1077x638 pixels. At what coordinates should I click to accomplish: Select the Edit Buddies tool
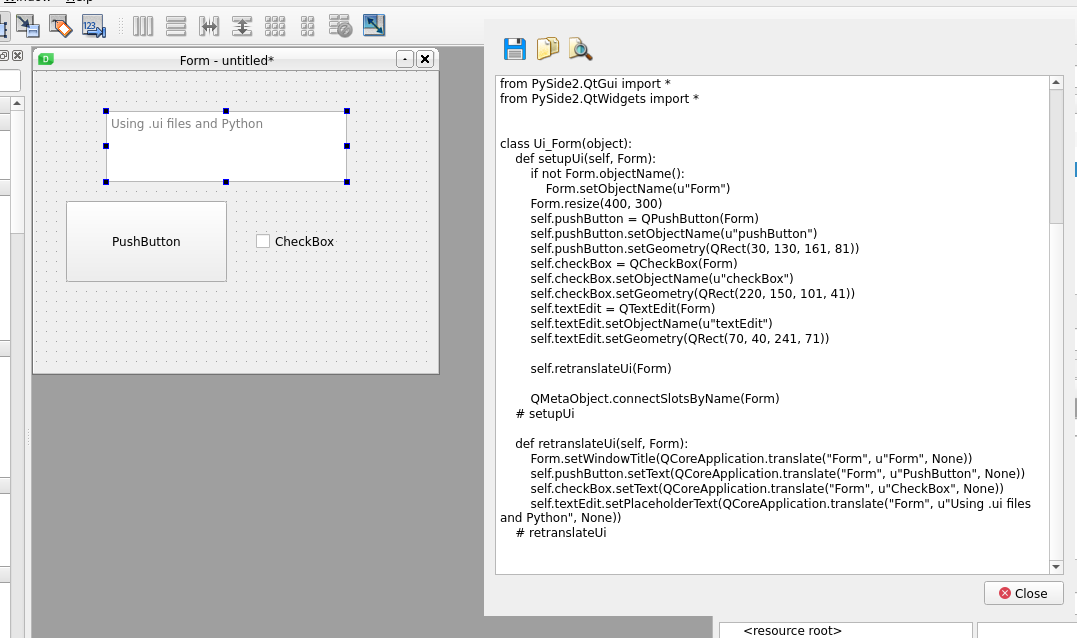coord(60,26)
